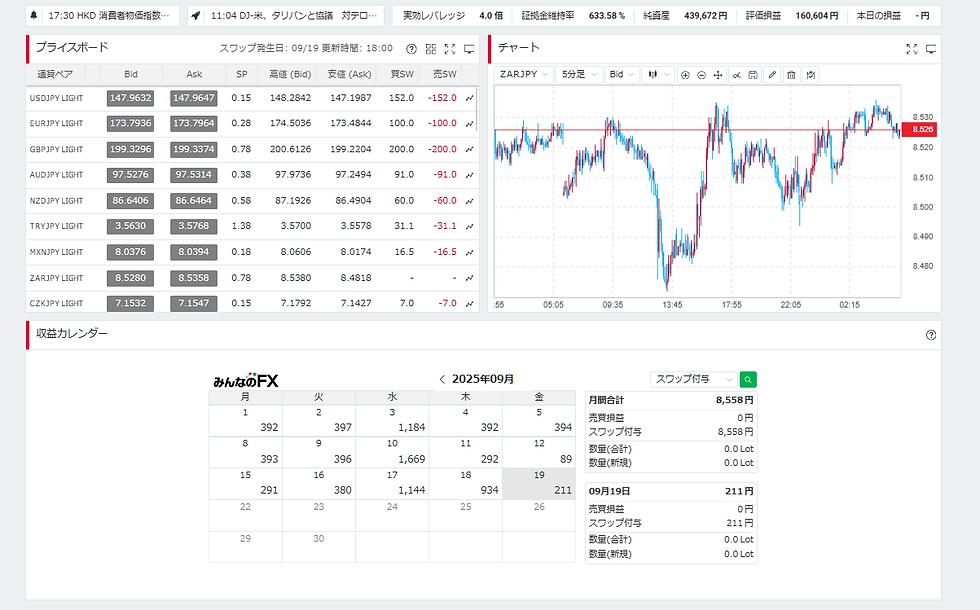Open chart icon in ZARJPY LIGHT row
Image resolution: width=980 pixels, height=610 pixels.
[469, 278]
